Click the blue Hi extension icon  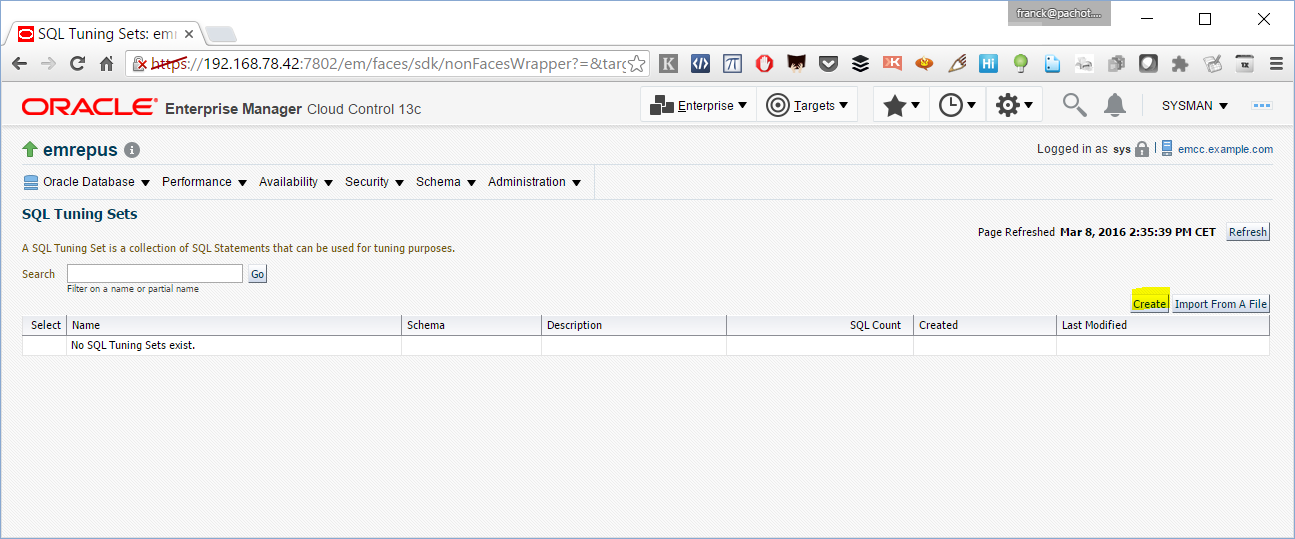988,63
